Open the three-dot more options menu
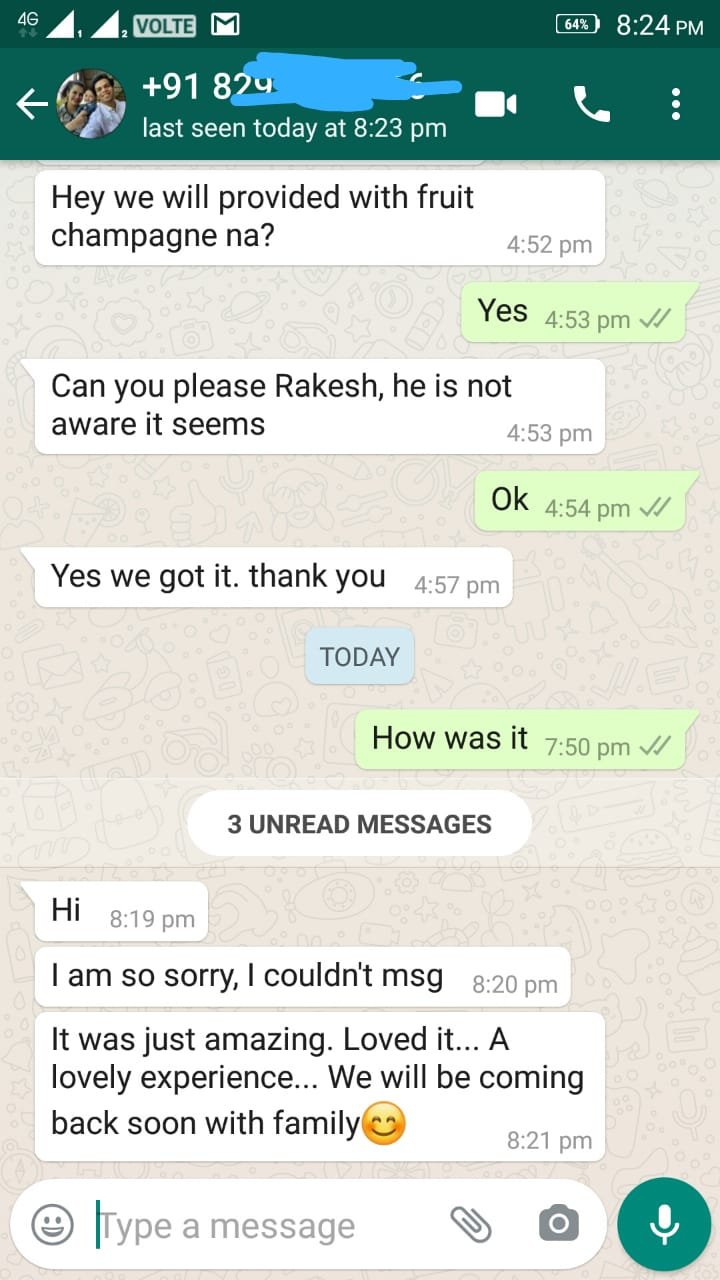720x1280 pixels. click(x=676, y=104)
